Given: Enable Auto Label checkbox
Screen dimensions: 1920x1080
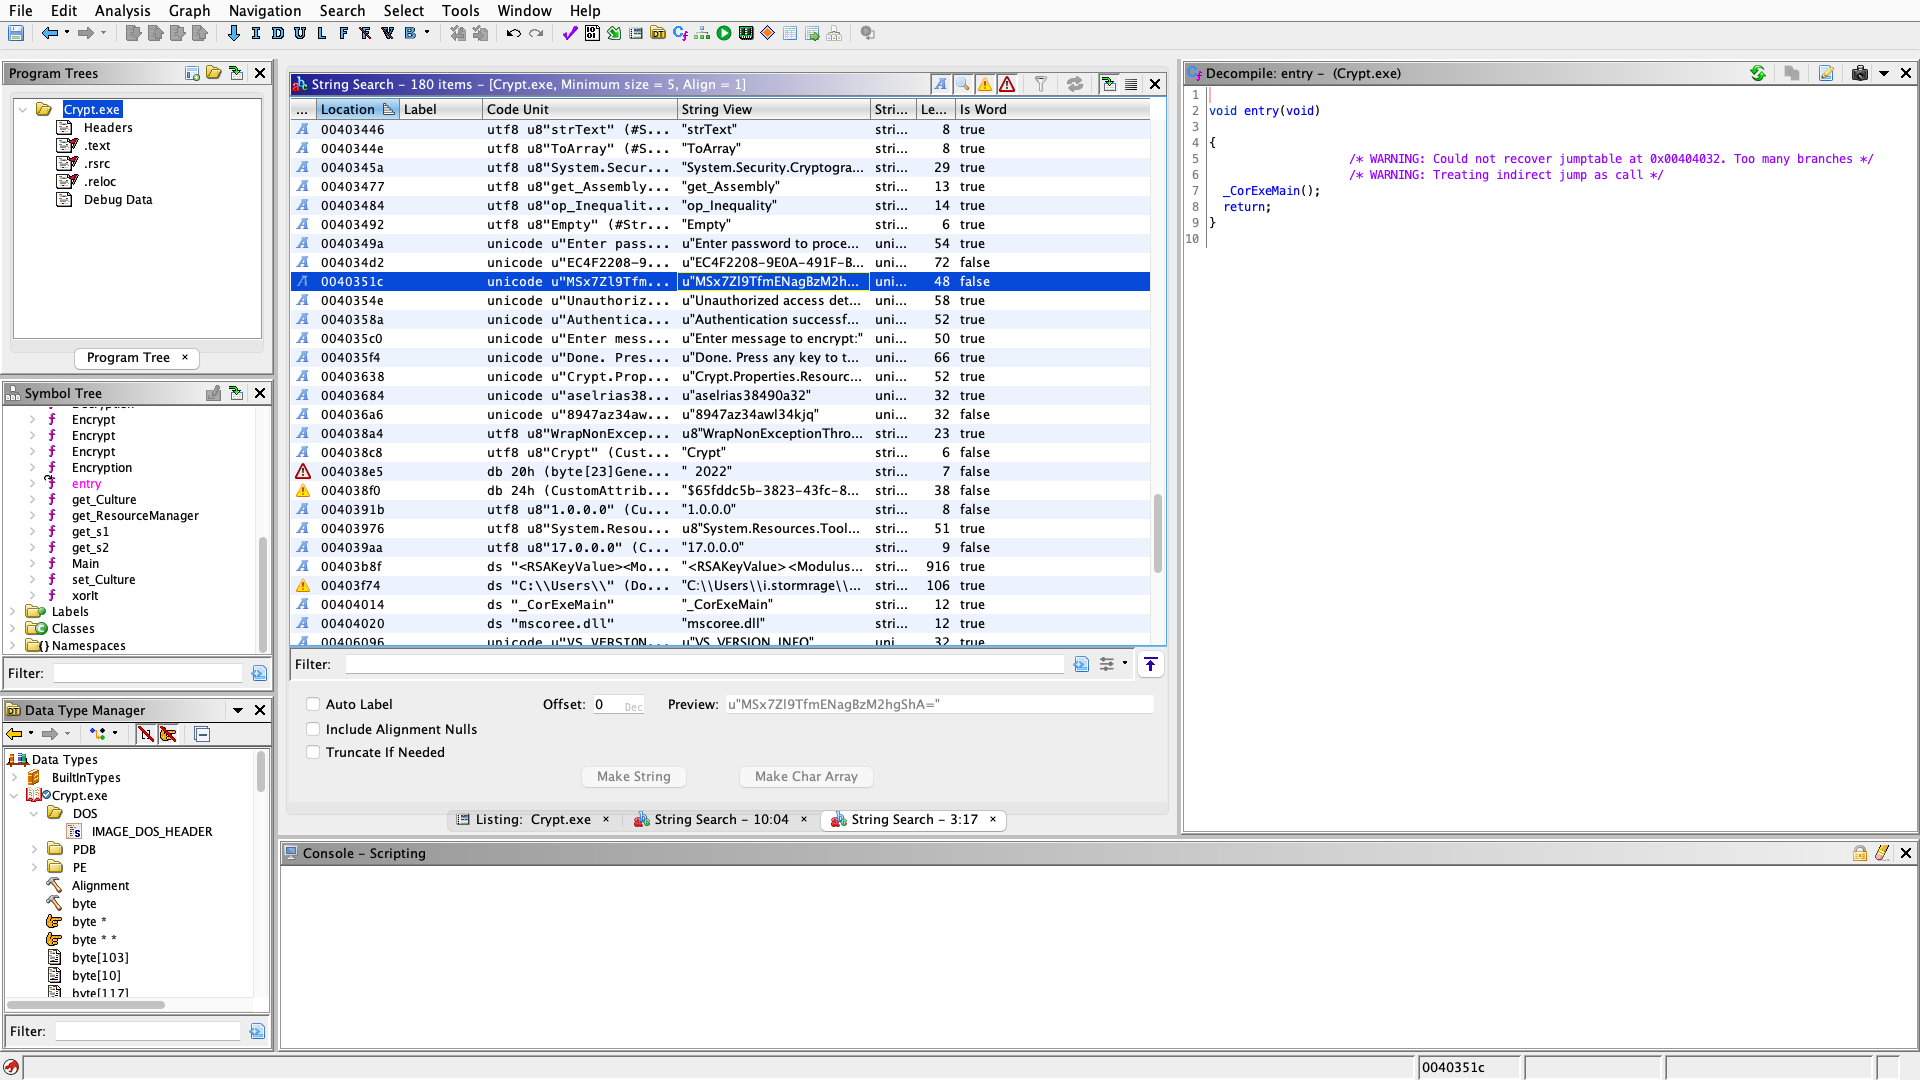Looking at the screenshot, I should point(313,704).
